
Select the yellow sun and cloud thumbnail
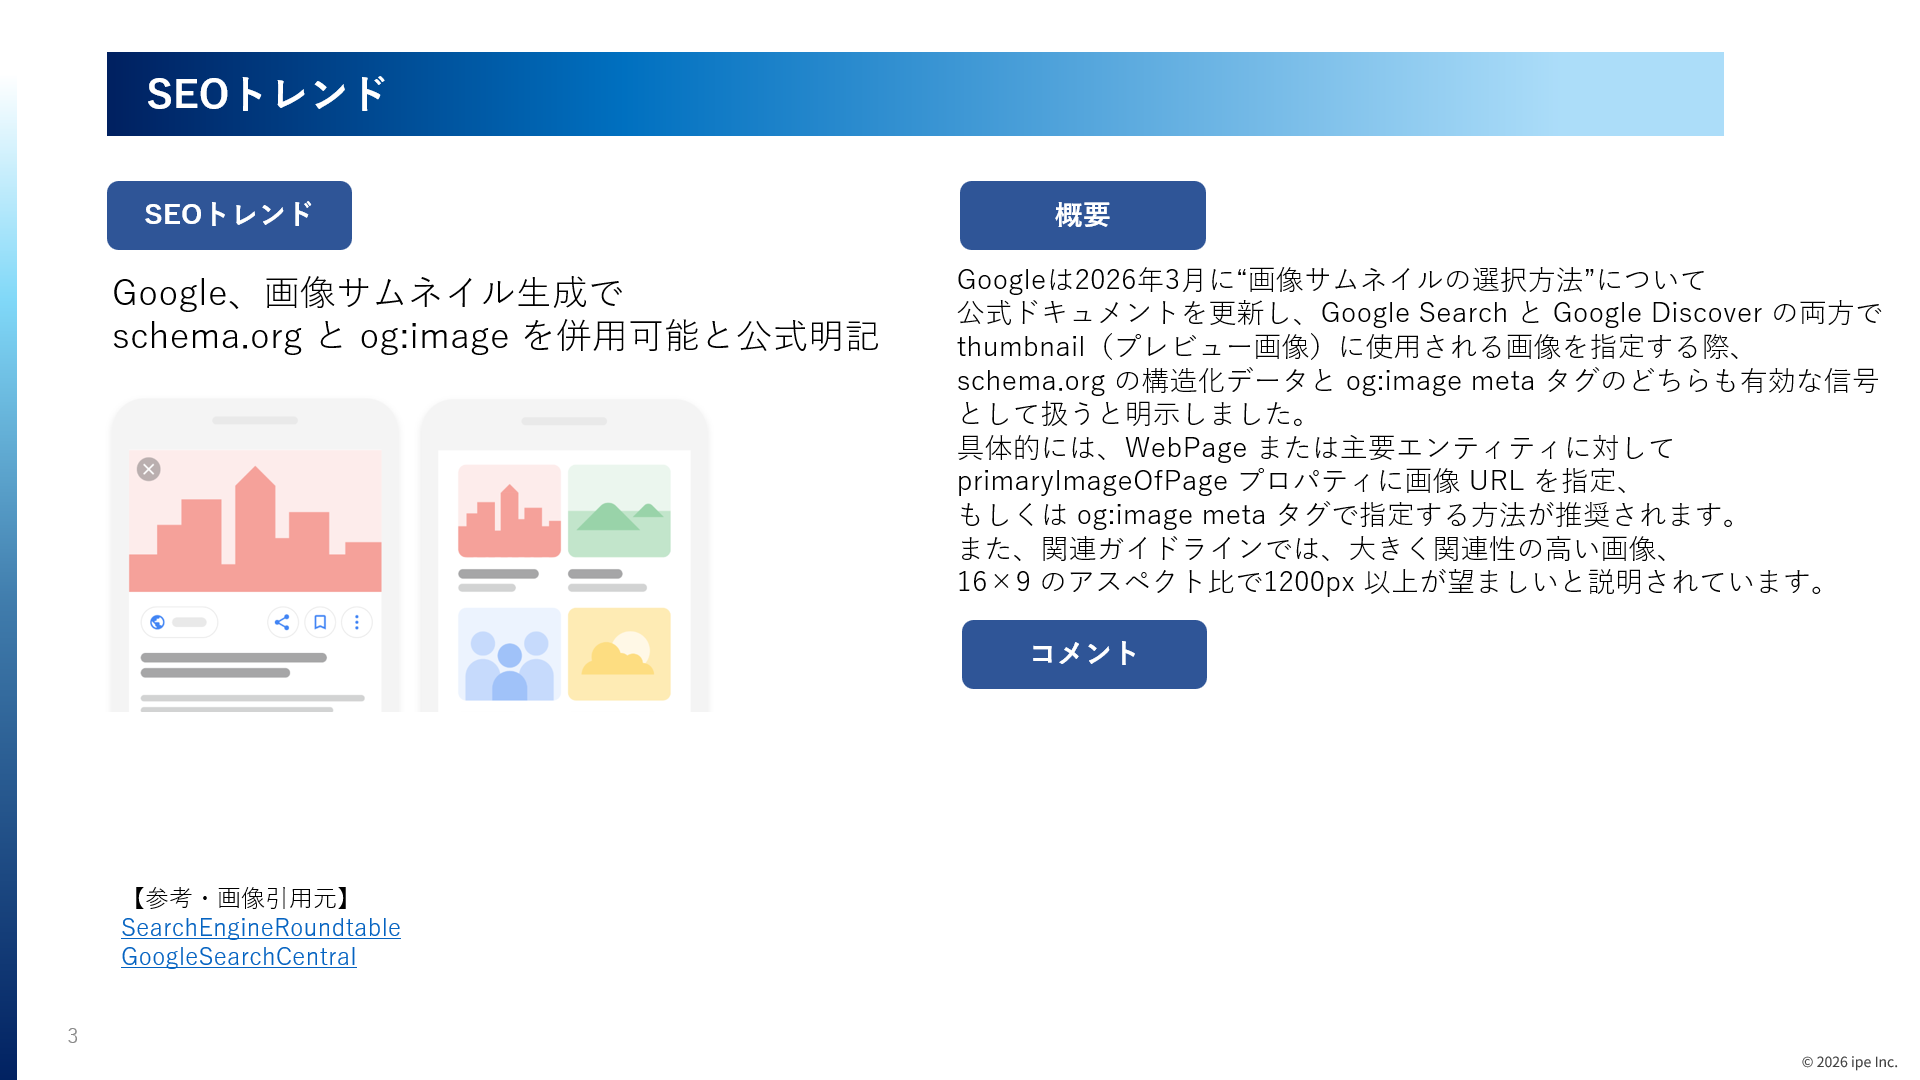(619, 654)
